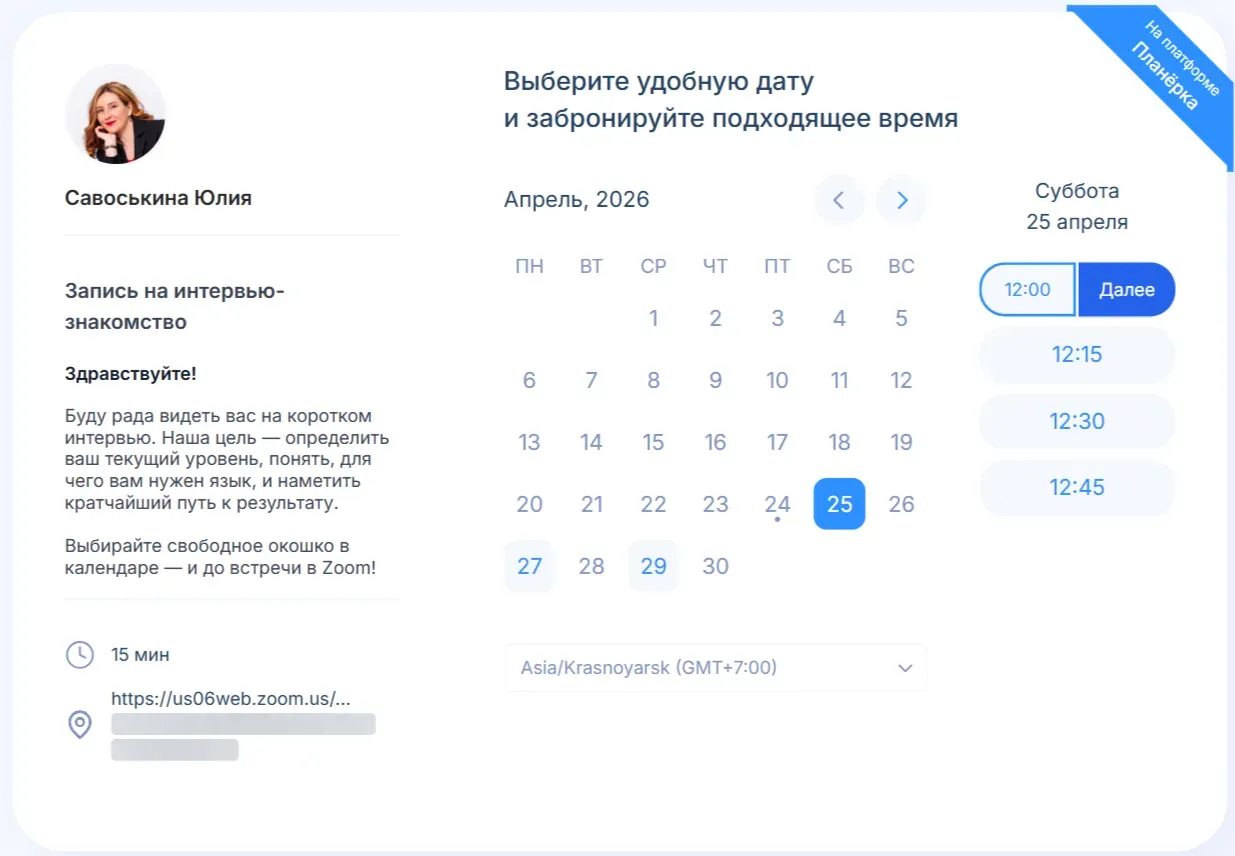This screenshot has width=1235, height=856.
Task: Choose the 12:15 time slot
Action: pos(1076,354)
